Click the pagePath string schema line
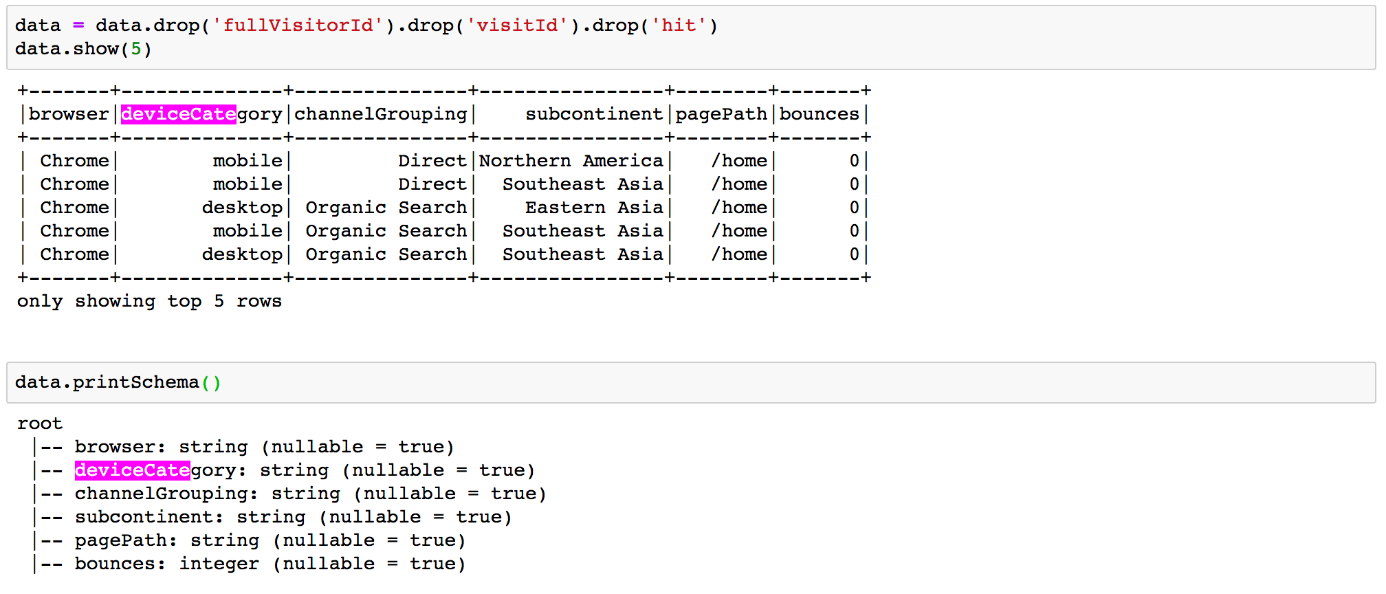This screenshot has width=1386, height=594. [270, 541]
